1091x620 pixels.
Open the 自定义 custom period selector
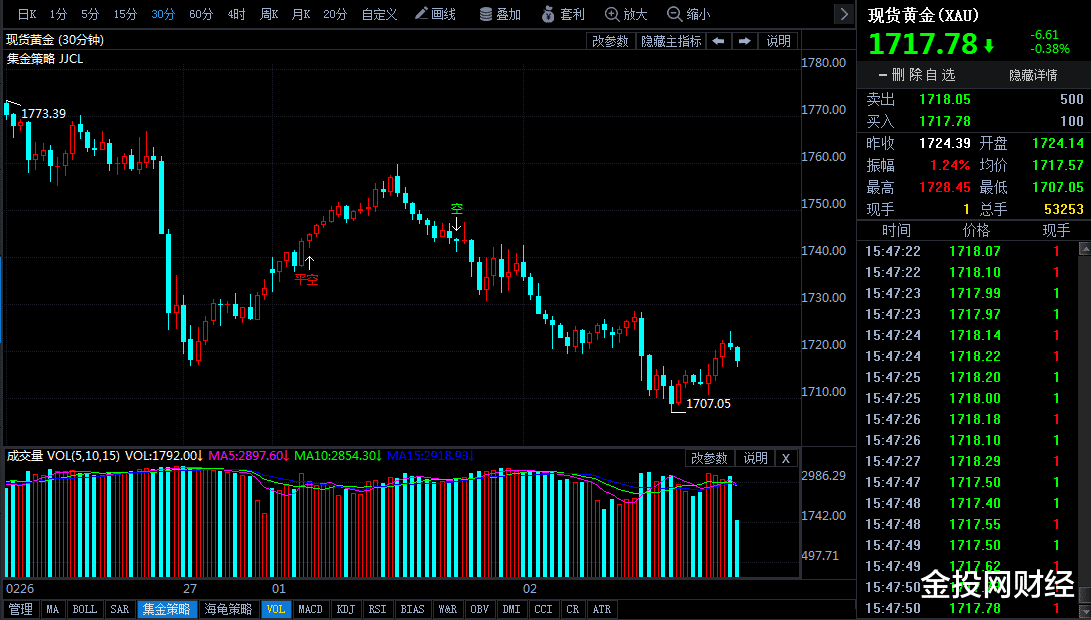[x=380, y=14]
